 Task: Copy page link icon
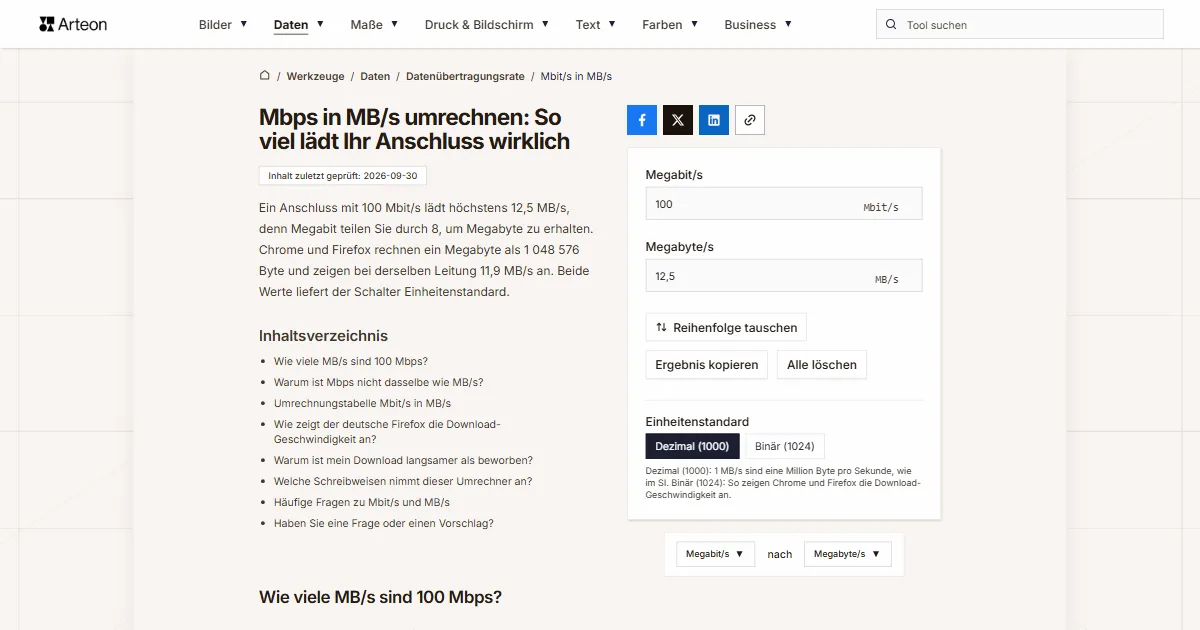(750, 120)
